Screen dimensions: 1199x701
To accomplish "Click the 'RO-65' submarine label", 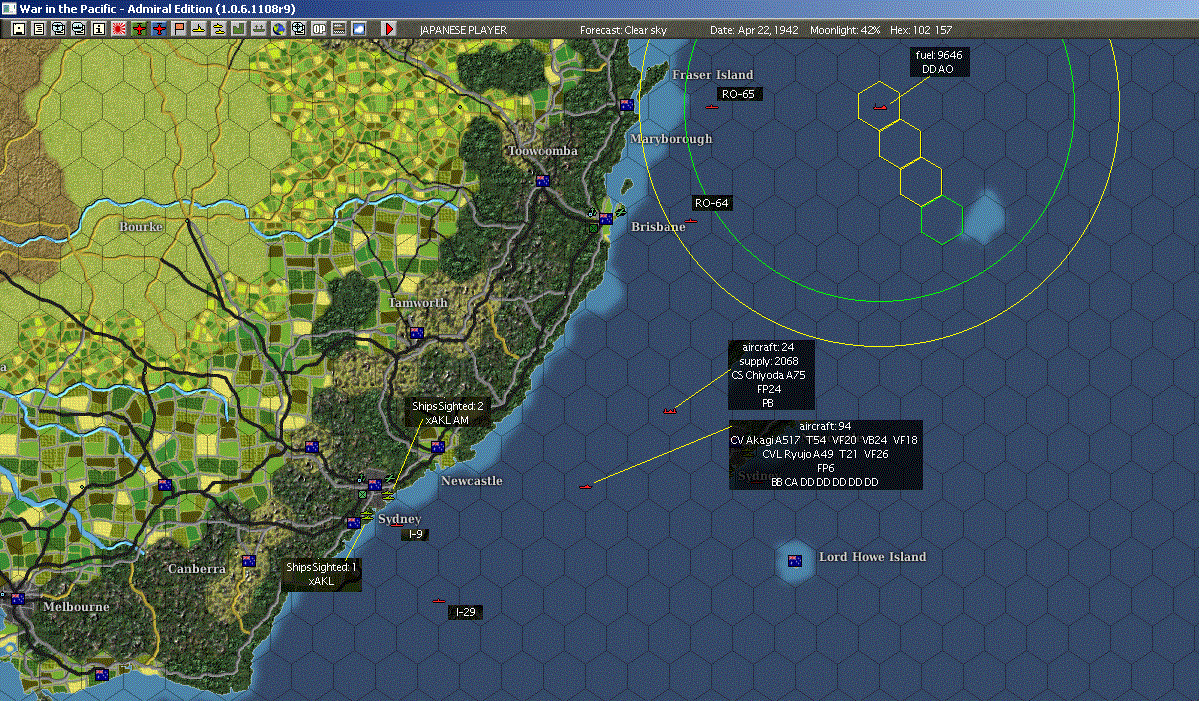I will pos(739,94).
